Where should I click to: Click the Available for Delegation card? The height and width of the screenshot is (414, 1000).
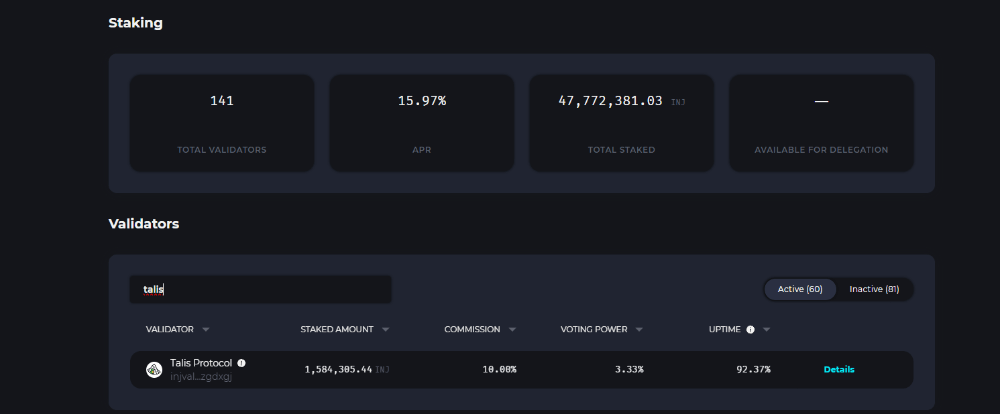coord(821,123)
